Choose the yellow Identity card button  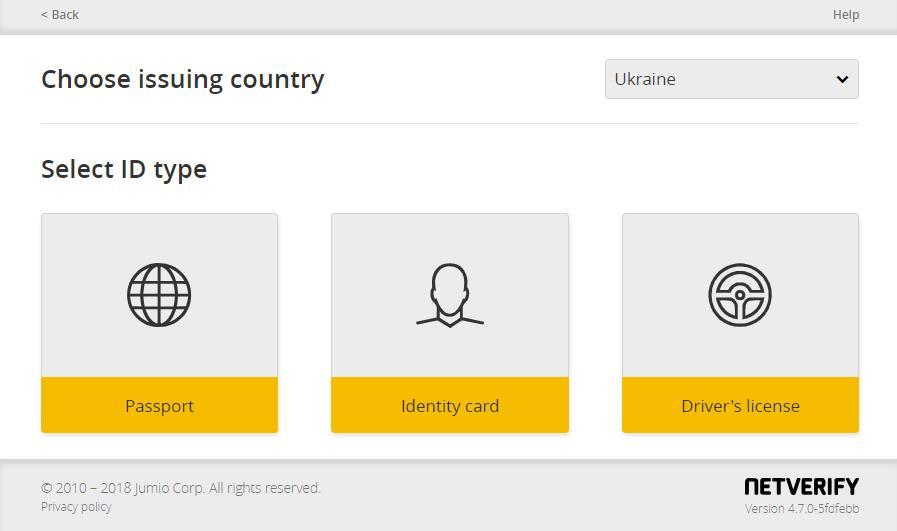450,405
